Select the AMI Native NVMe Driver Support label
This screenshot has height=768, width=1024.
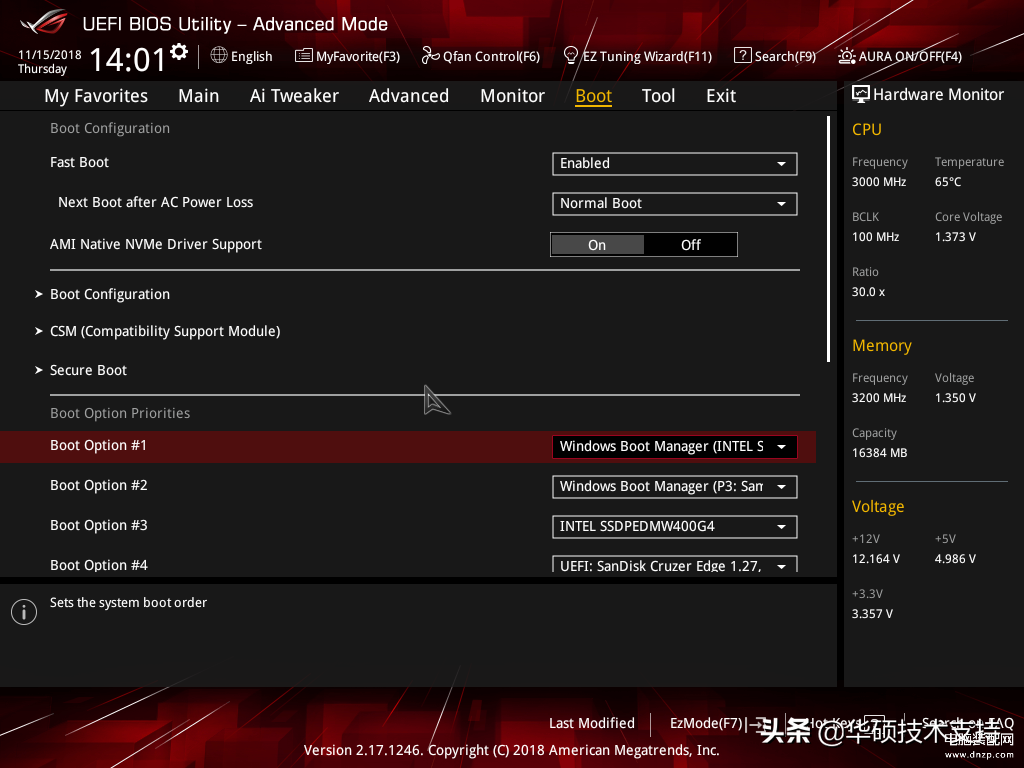tap(155, 244)
